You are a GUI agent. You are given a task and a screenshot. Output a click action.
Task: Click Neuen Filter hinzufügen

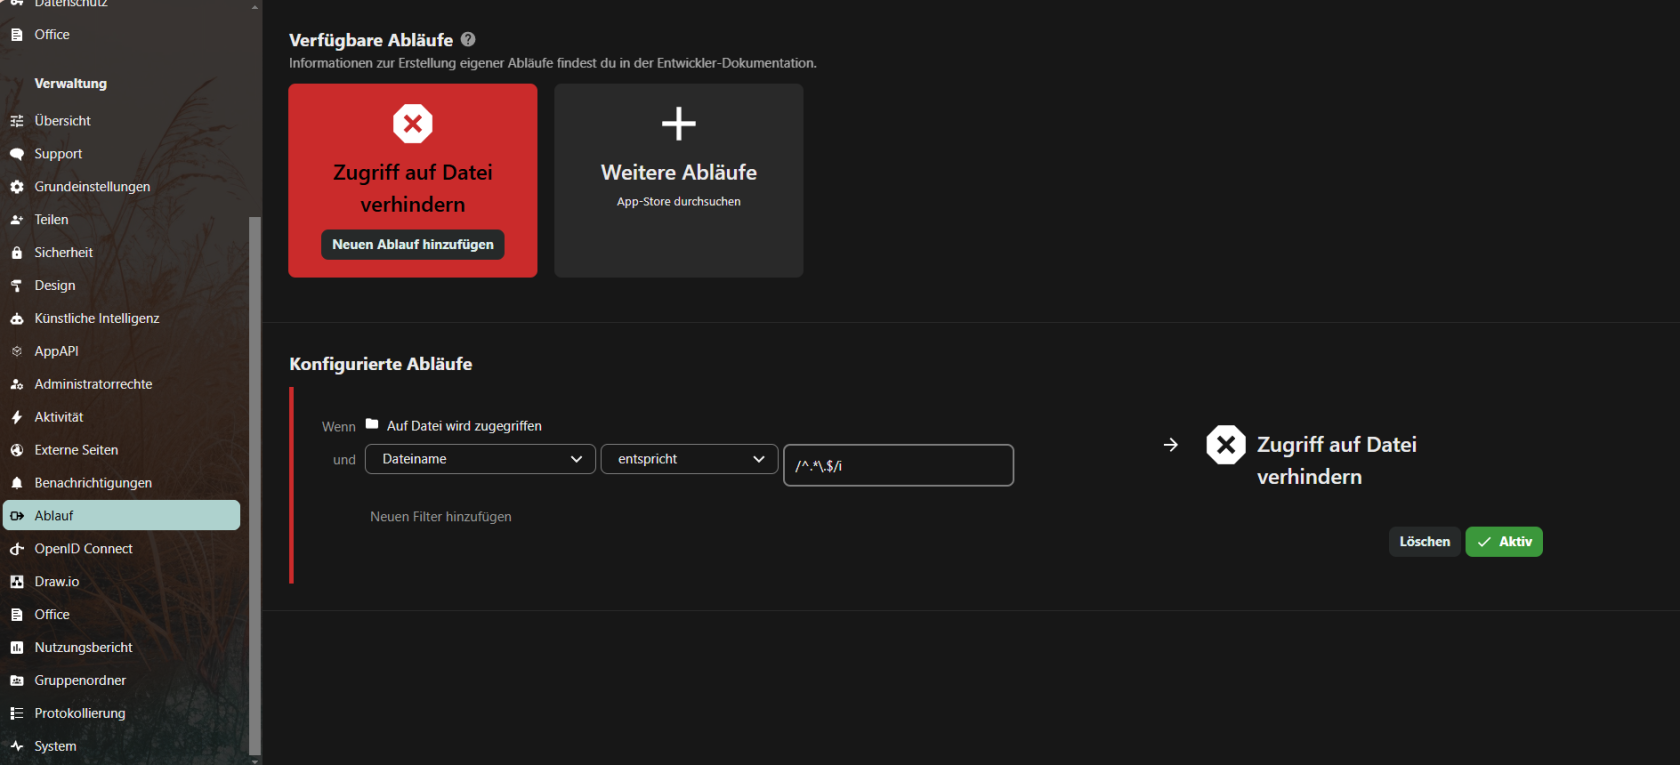pos(441,517)
